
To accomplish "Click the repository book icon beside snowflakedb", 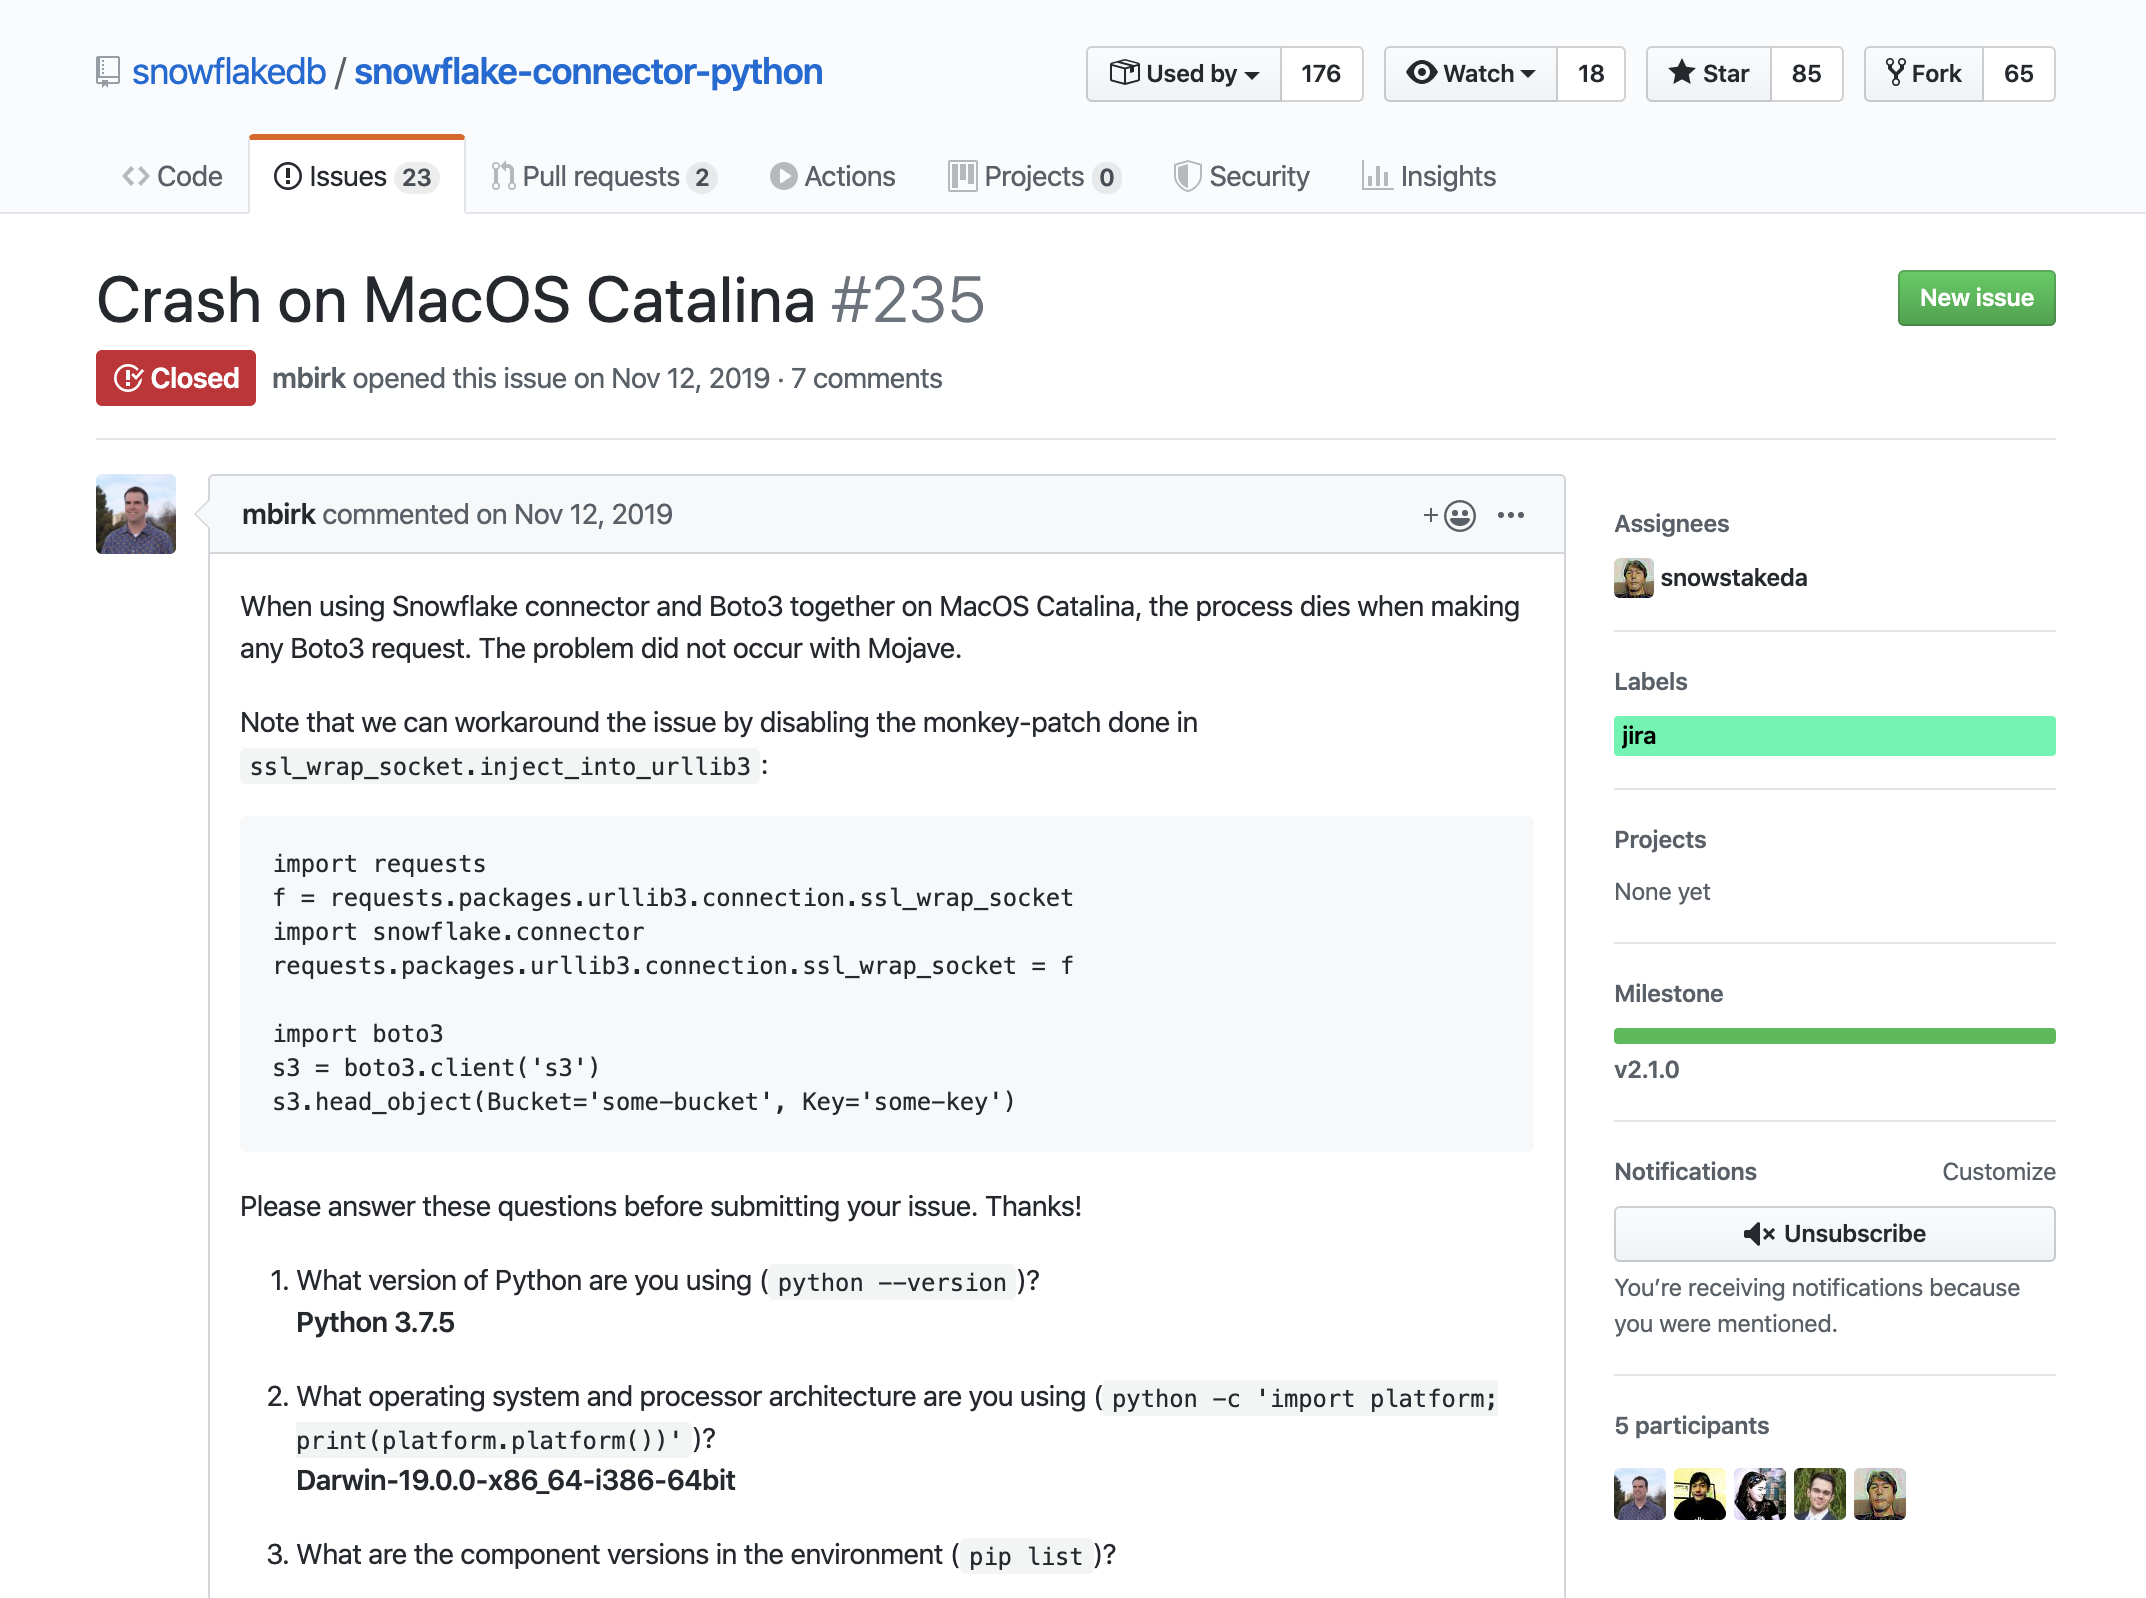I will (x=107, y=72).
